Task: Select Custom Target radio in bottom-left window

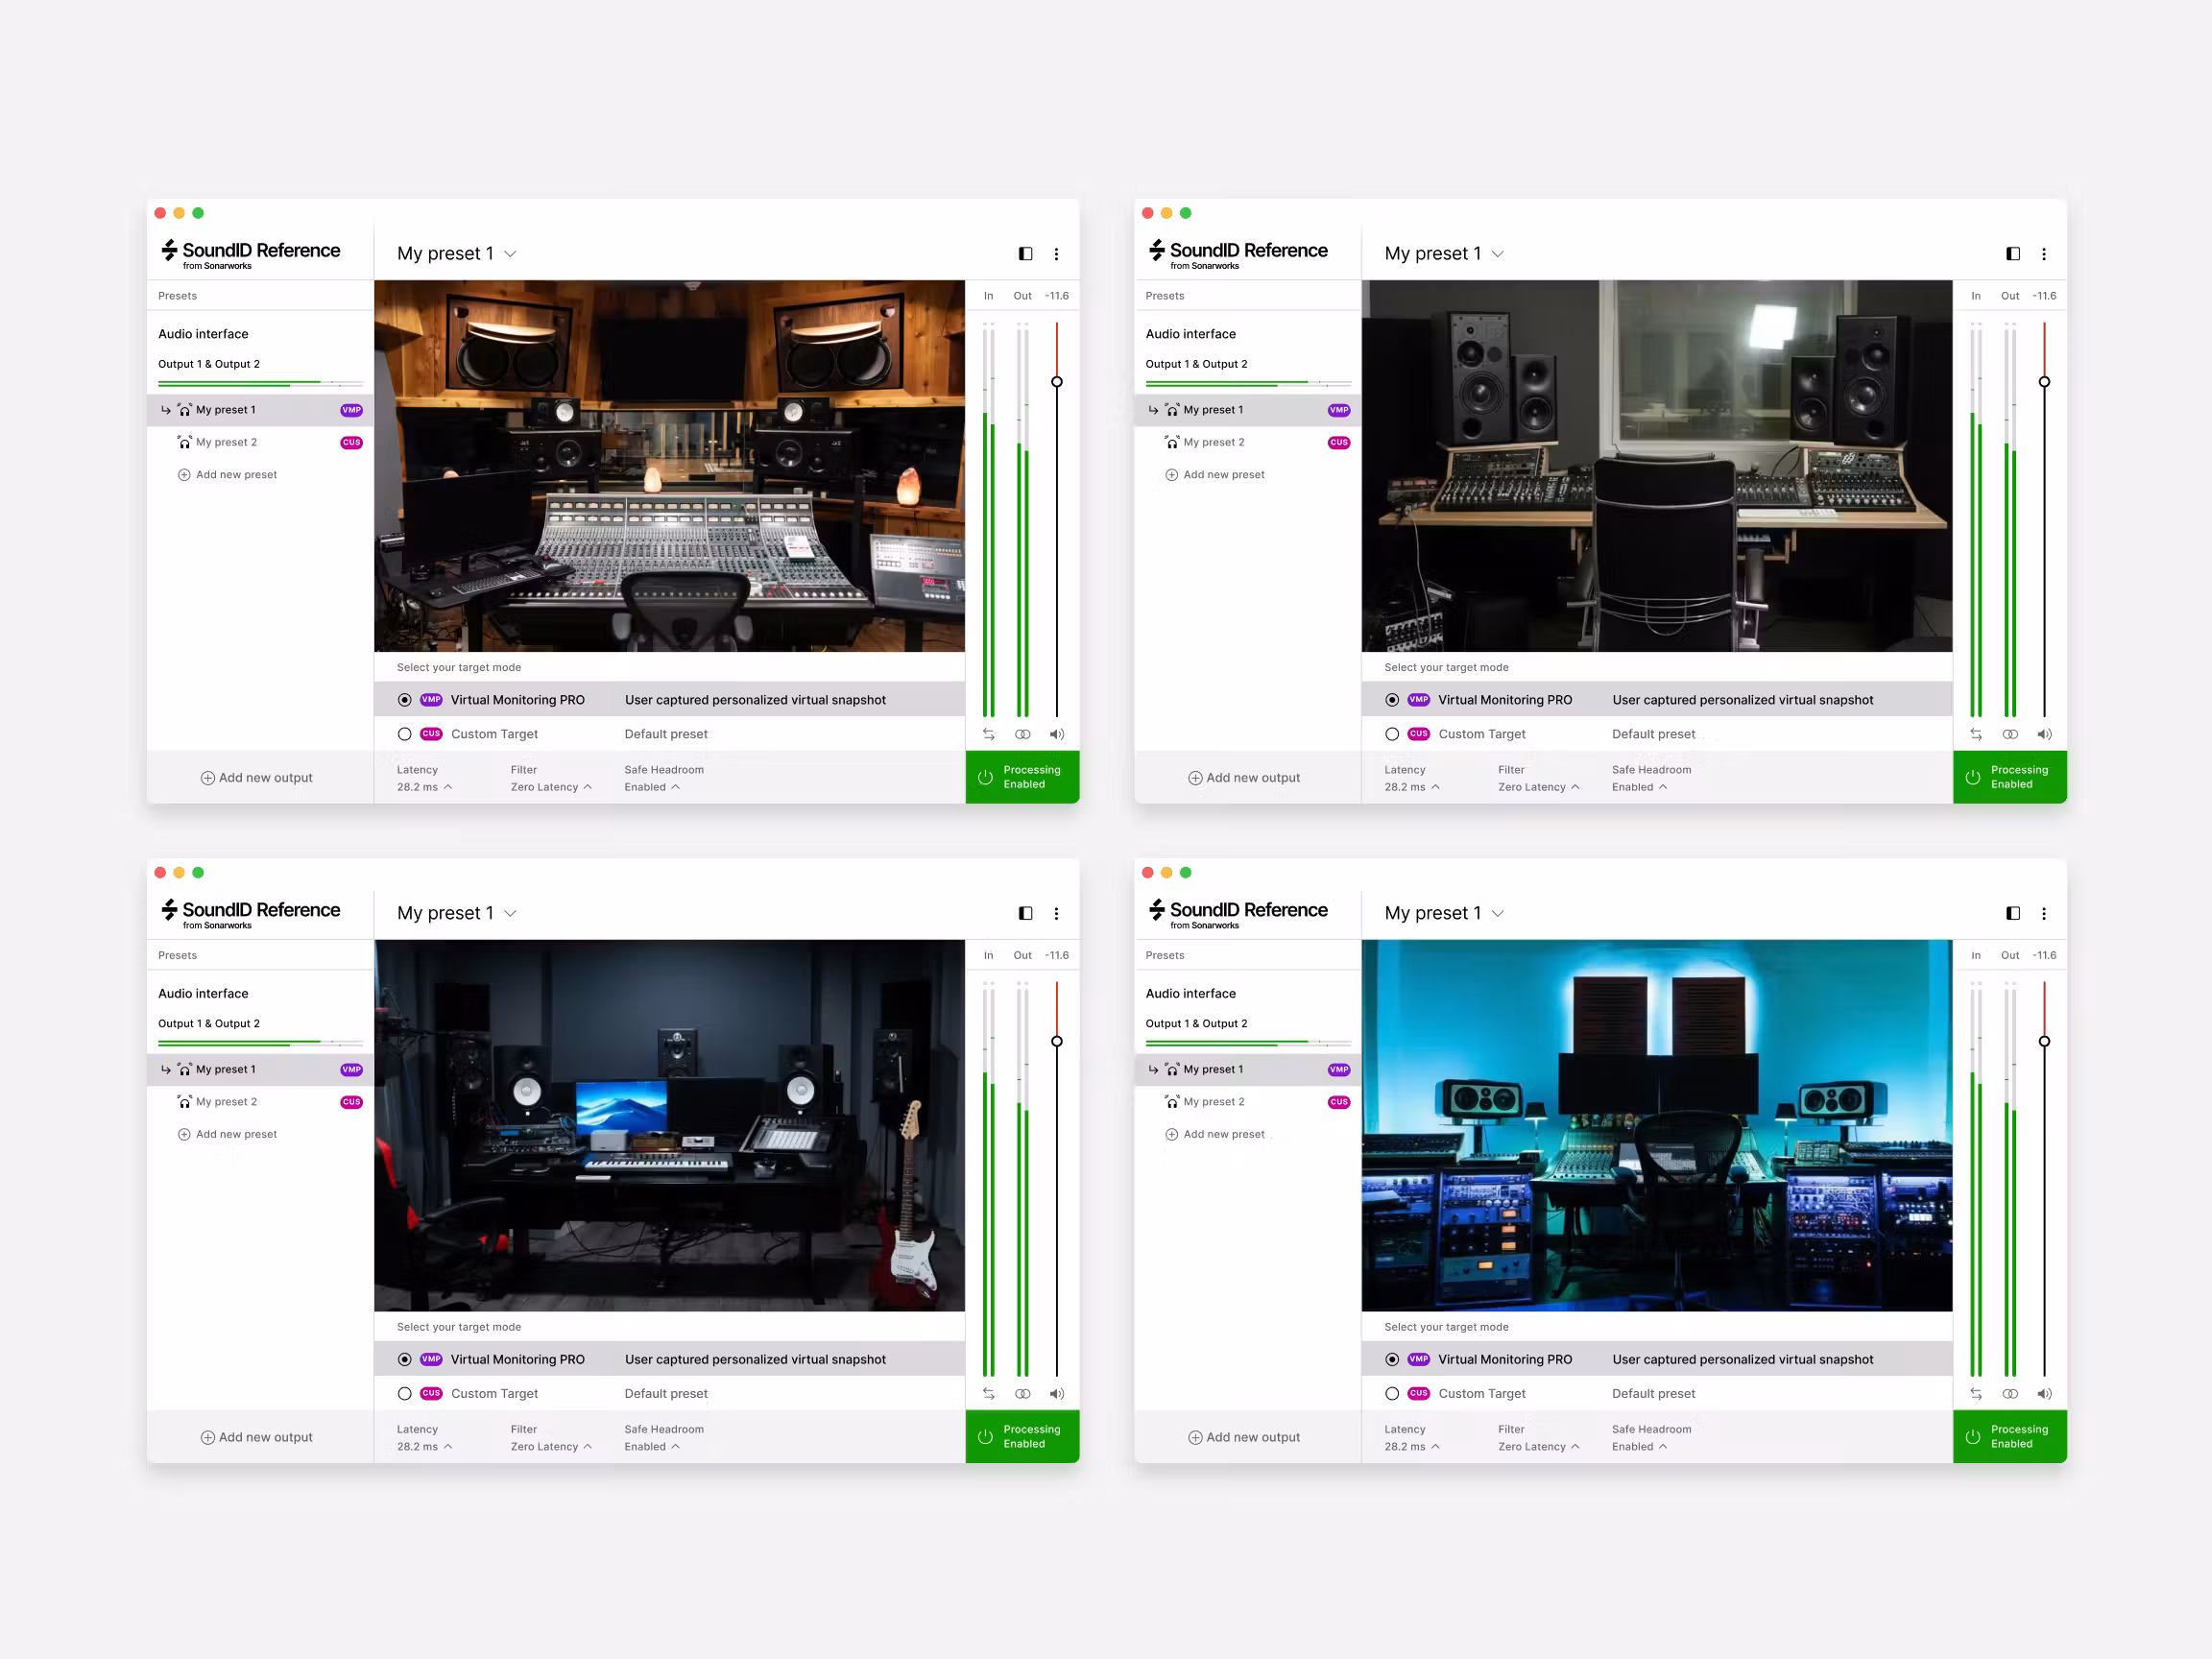Action: (x=404, y=1393)
